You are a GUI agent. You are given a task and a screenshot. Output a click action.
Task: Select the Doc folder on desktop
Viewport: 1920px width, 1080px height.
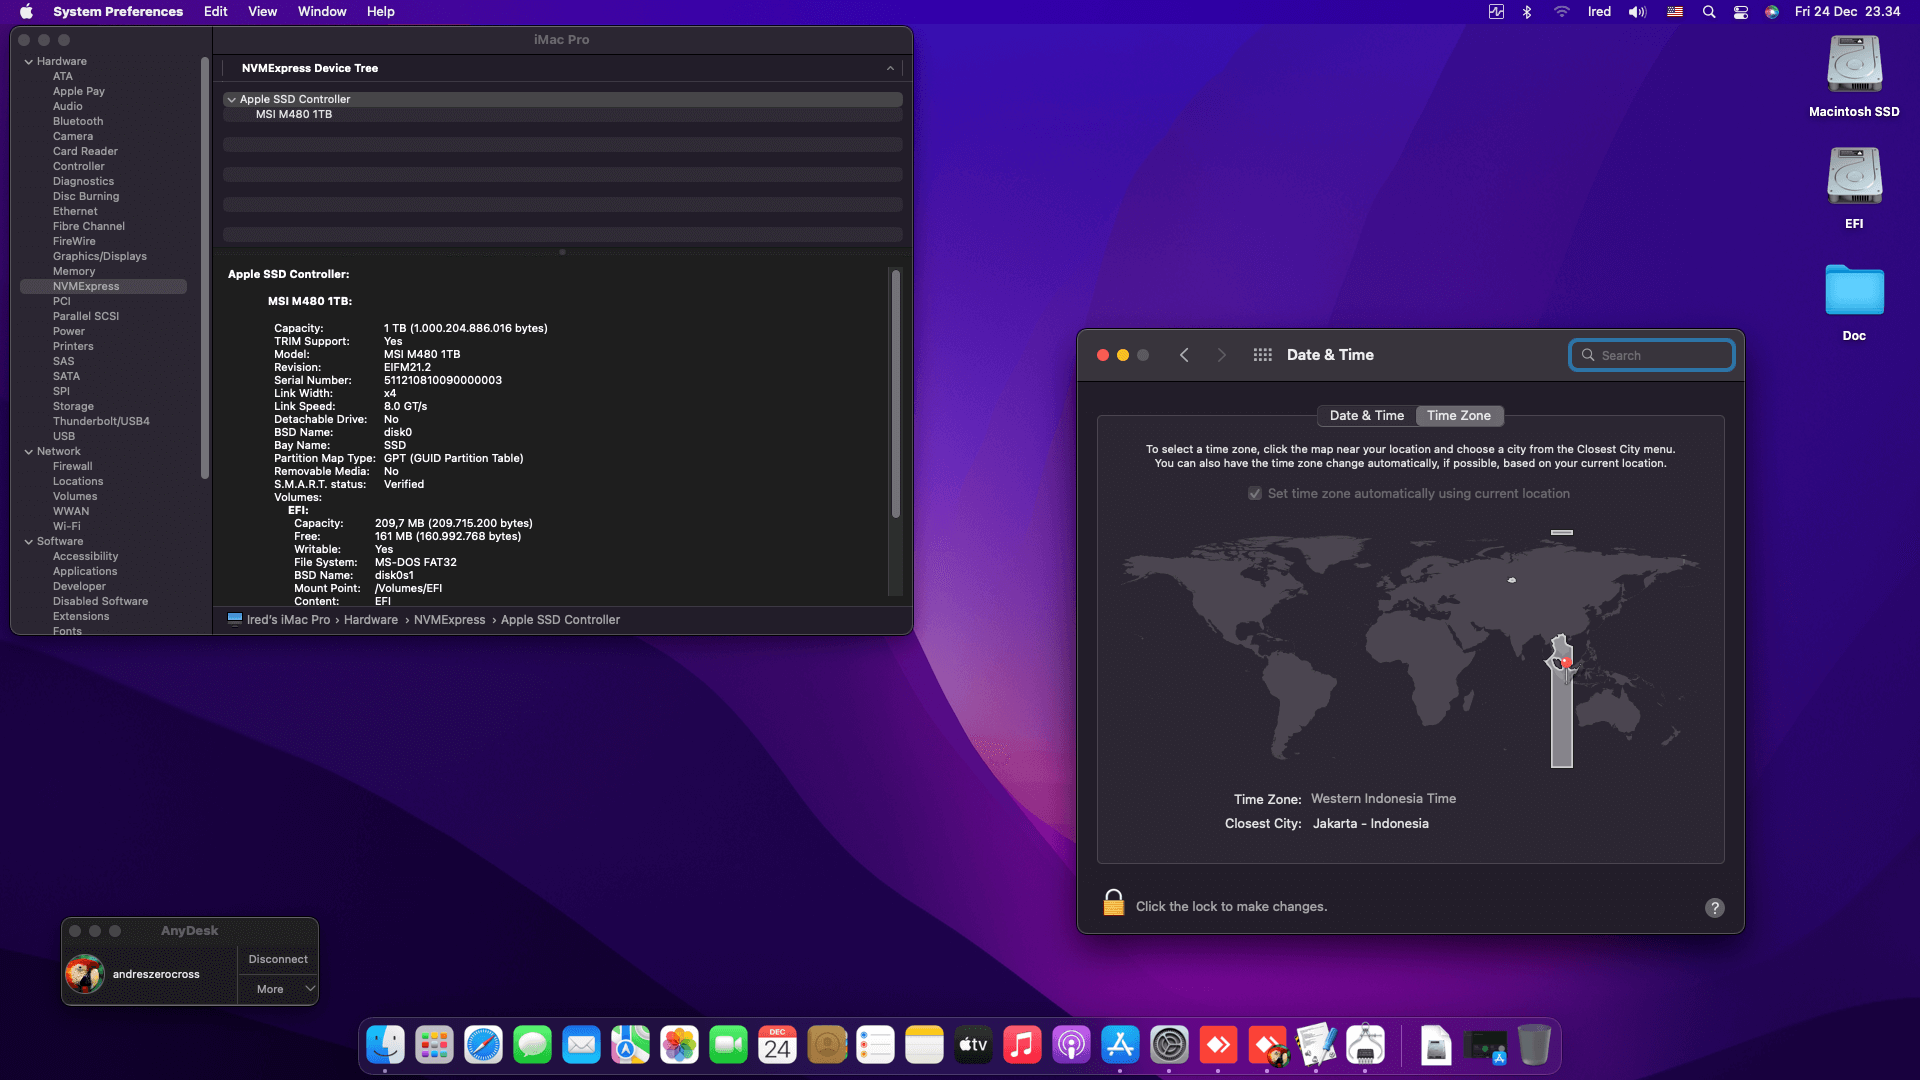(1854, 291)
